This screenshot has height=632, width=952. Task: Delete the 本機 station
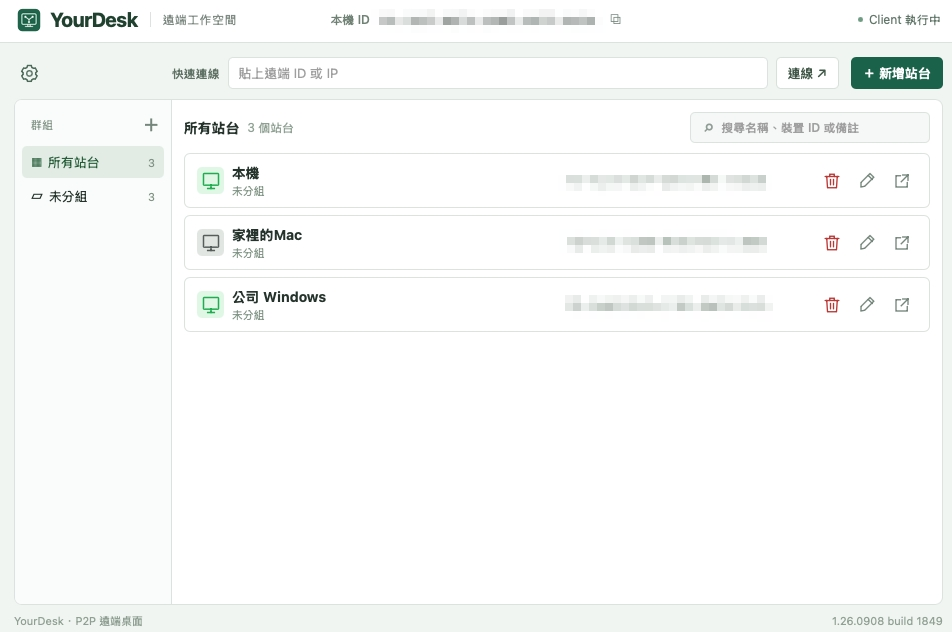click(832, 181)
